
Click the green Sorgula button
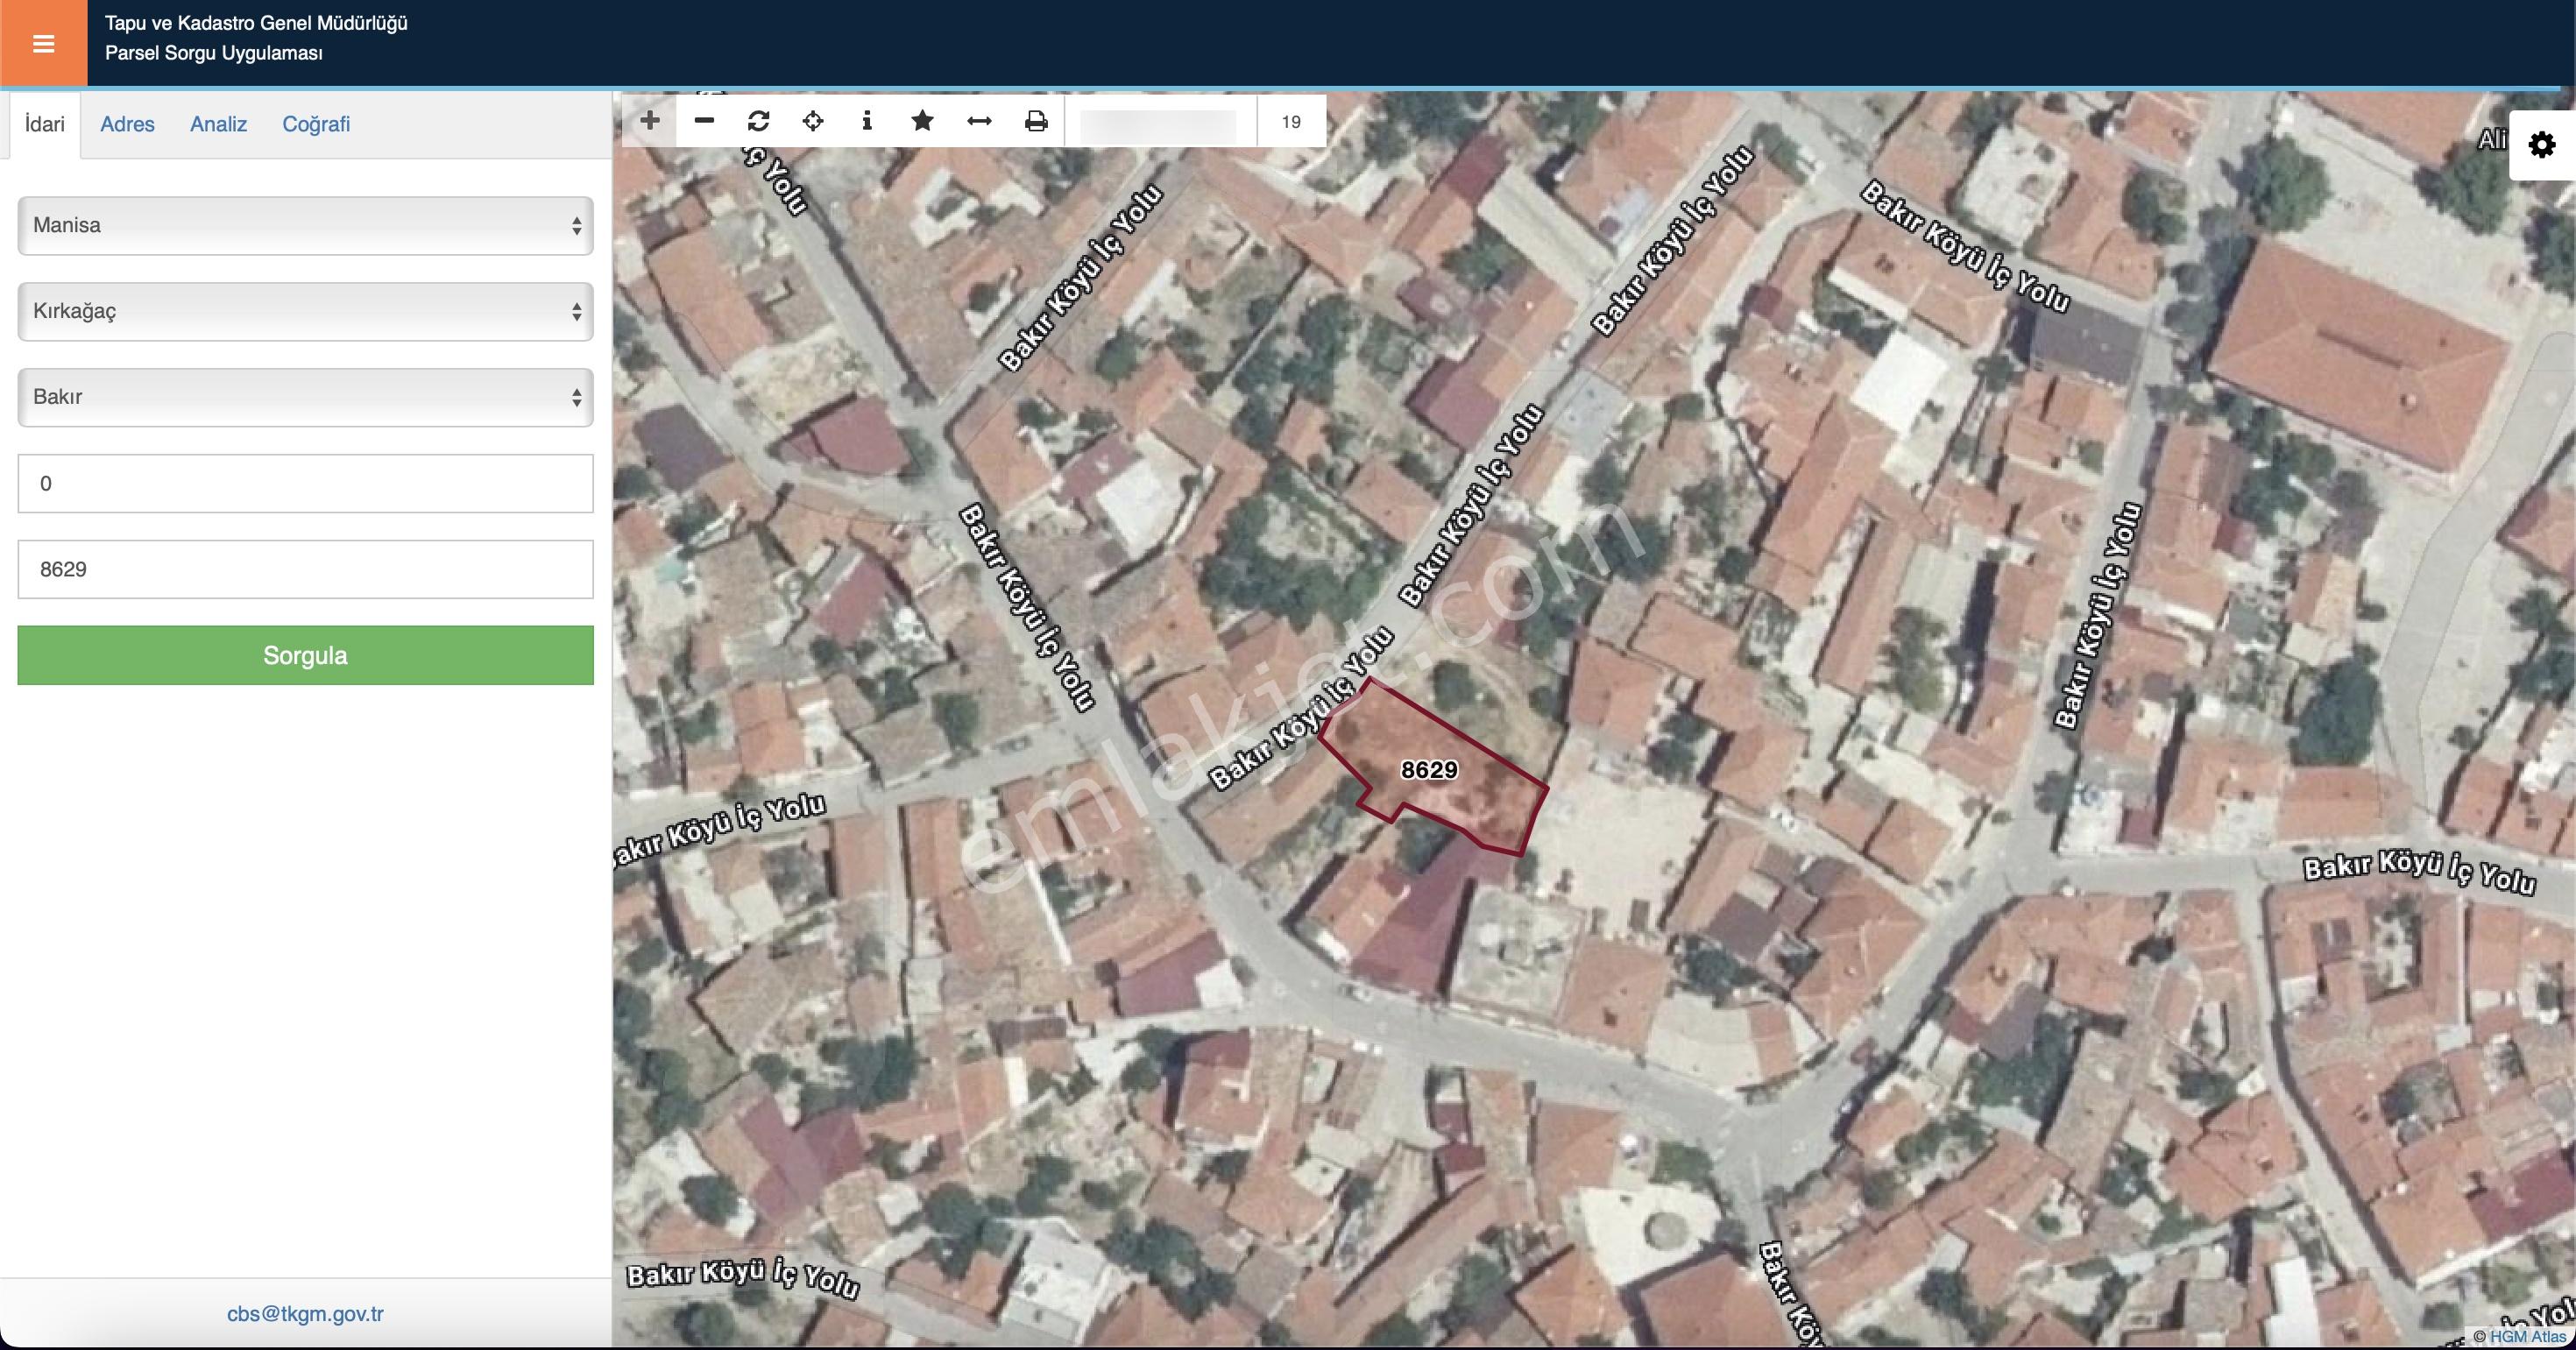pos(305,655)
